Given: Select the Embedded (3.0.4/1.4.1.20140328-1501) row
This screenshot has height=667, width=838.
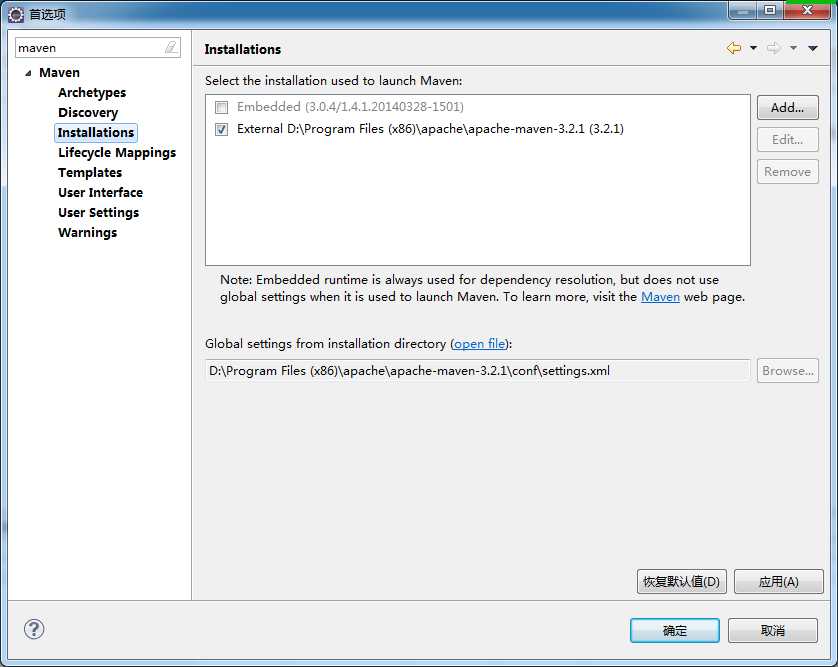Looking at the screenshot, I should [350, 107].
